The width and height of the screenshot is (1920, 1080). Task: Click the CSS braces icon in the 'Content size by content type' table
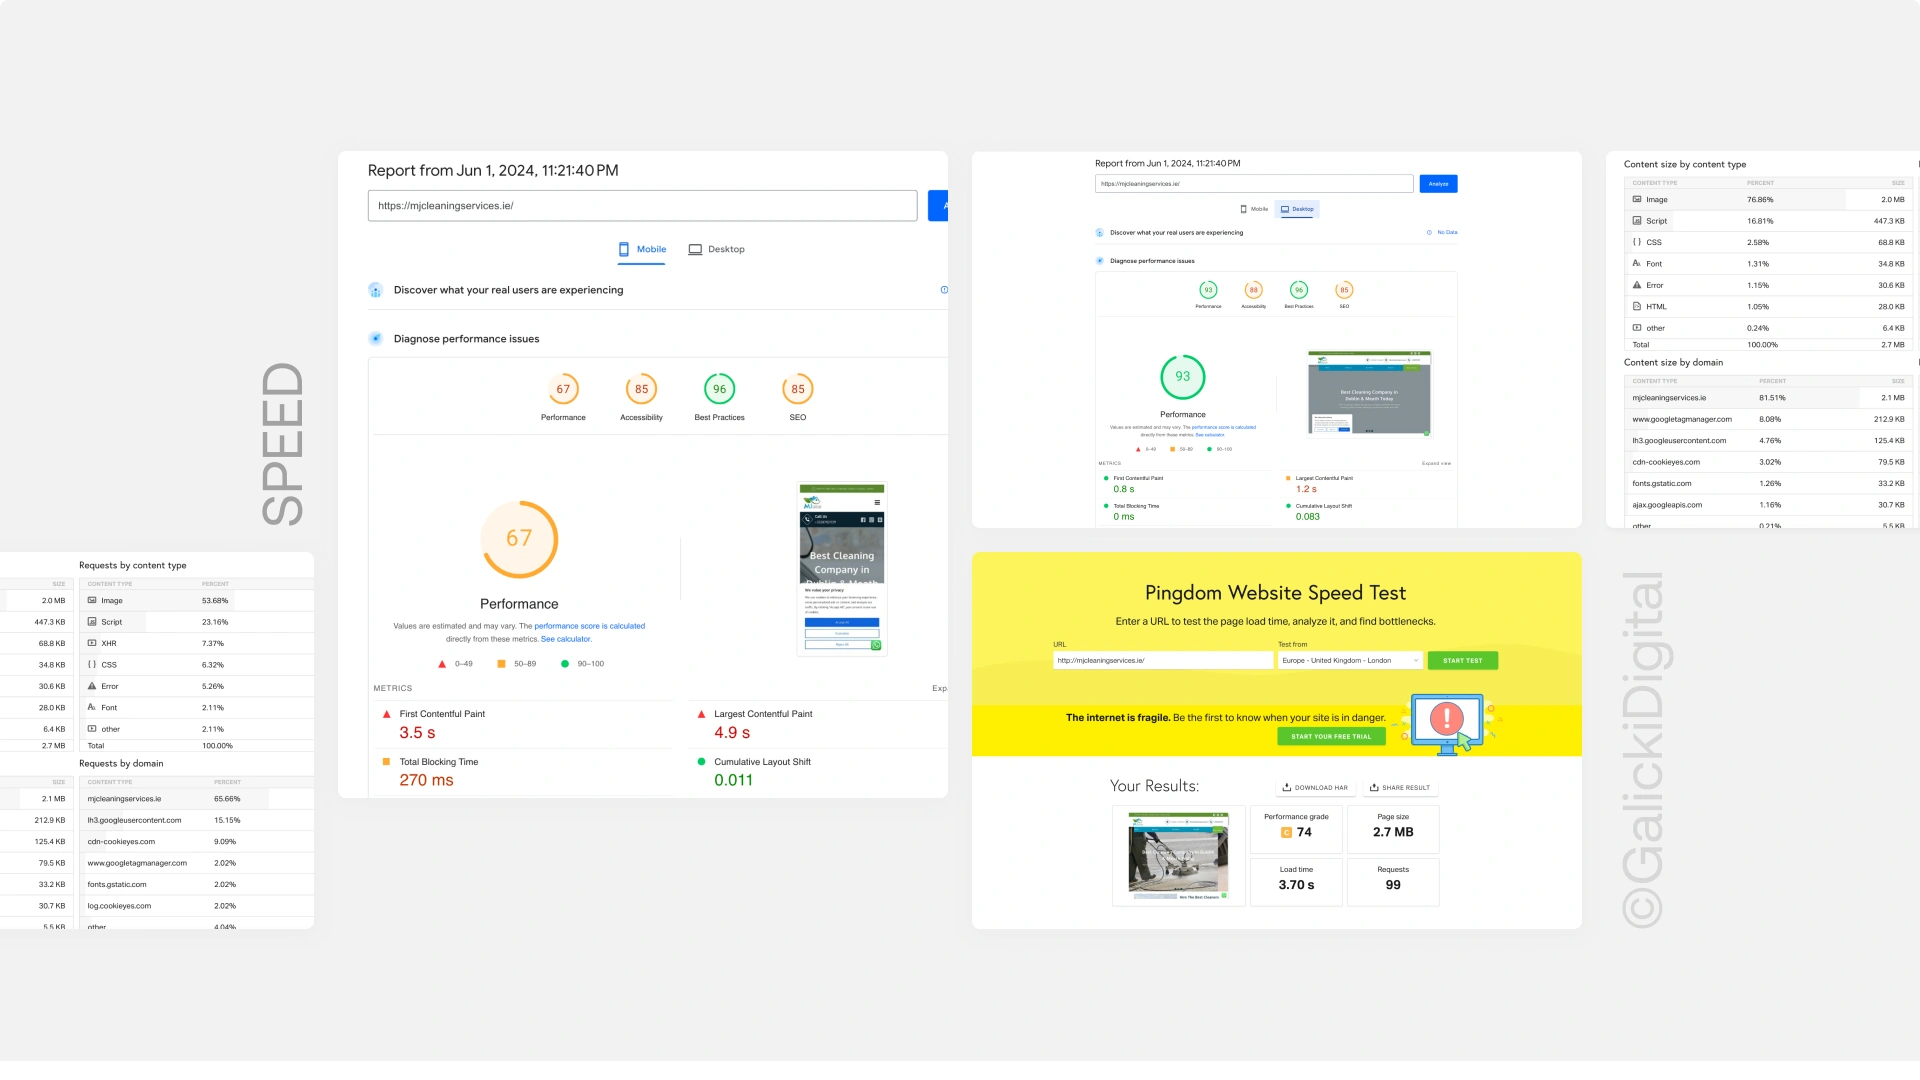pyautogui.click(x=1637, y=242)
